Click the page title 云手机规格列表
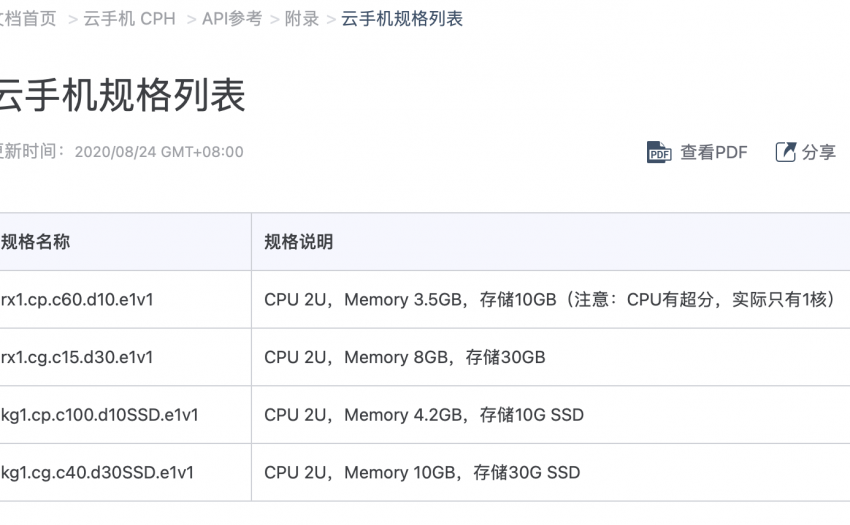850x525 pixels. (x=120, y=96)
